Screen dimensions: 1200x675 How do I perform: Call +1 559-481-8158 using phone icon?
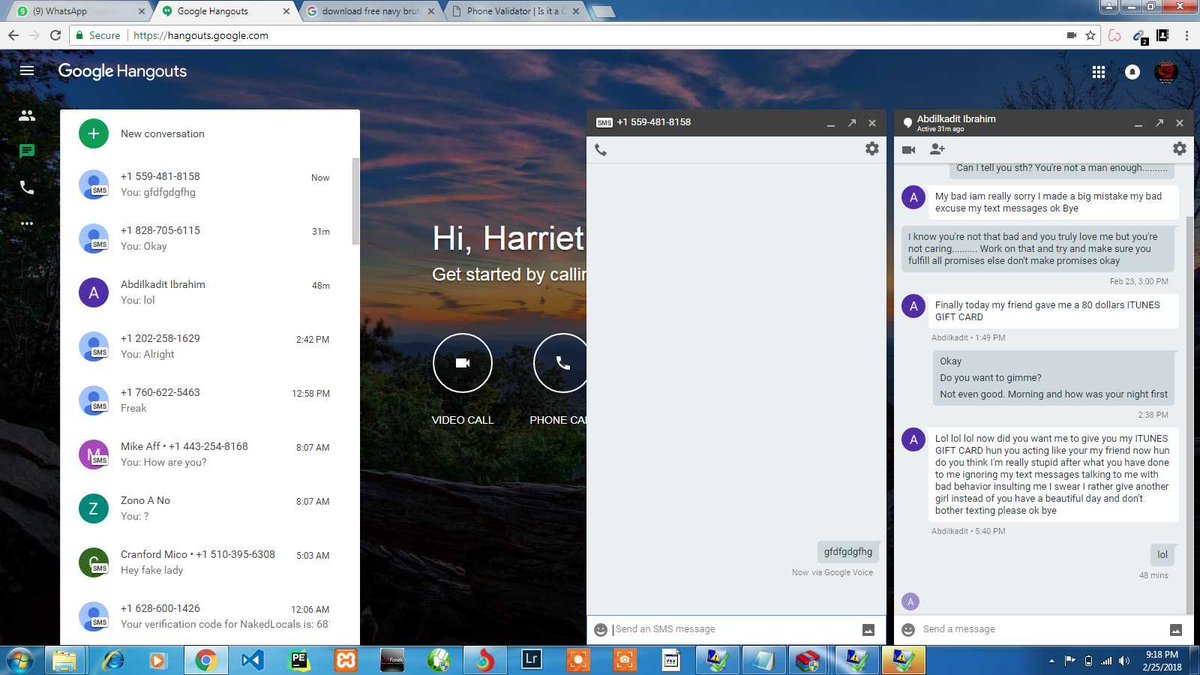pos(601,150)
